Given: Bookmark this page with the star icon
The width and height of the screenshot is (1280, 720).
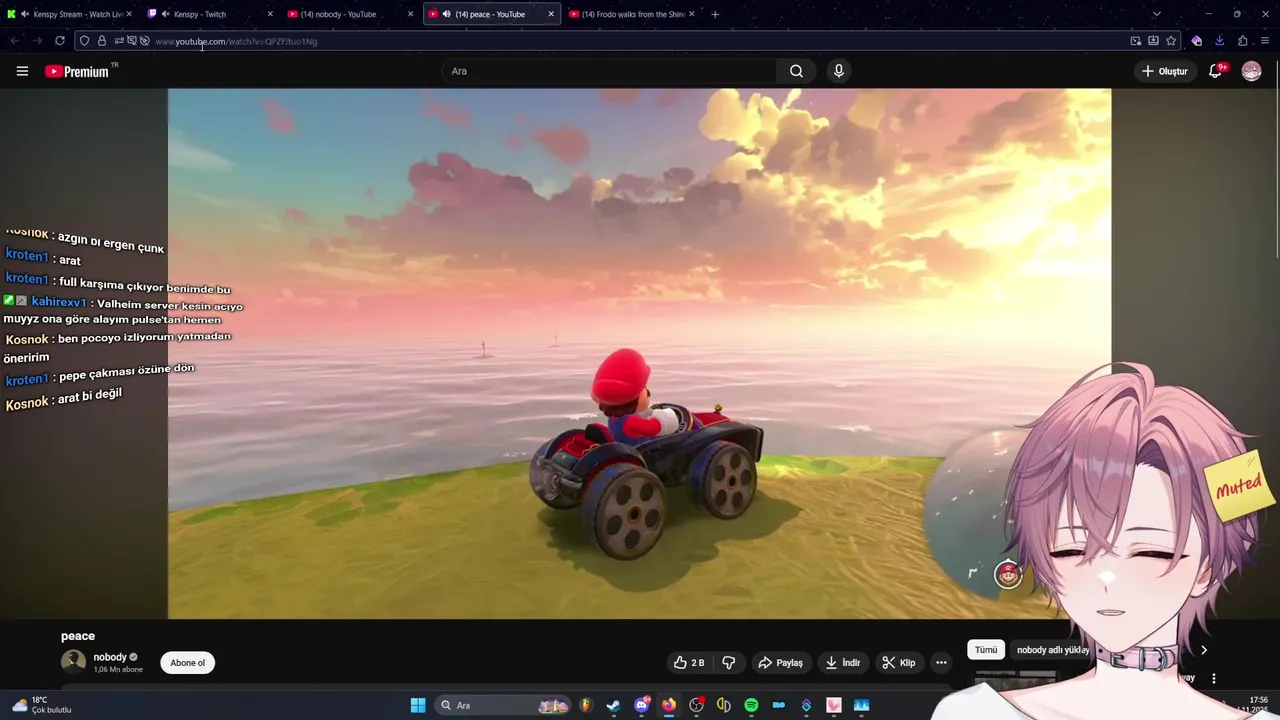Looking at the screenshot, I should [1171, 41].
